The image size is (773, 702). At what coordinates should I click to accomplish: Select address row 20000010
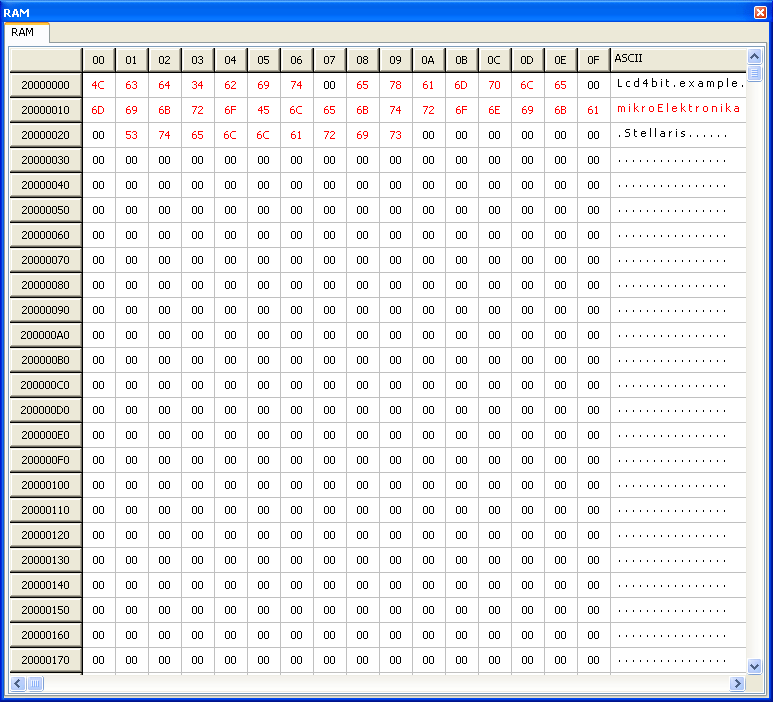45,110
